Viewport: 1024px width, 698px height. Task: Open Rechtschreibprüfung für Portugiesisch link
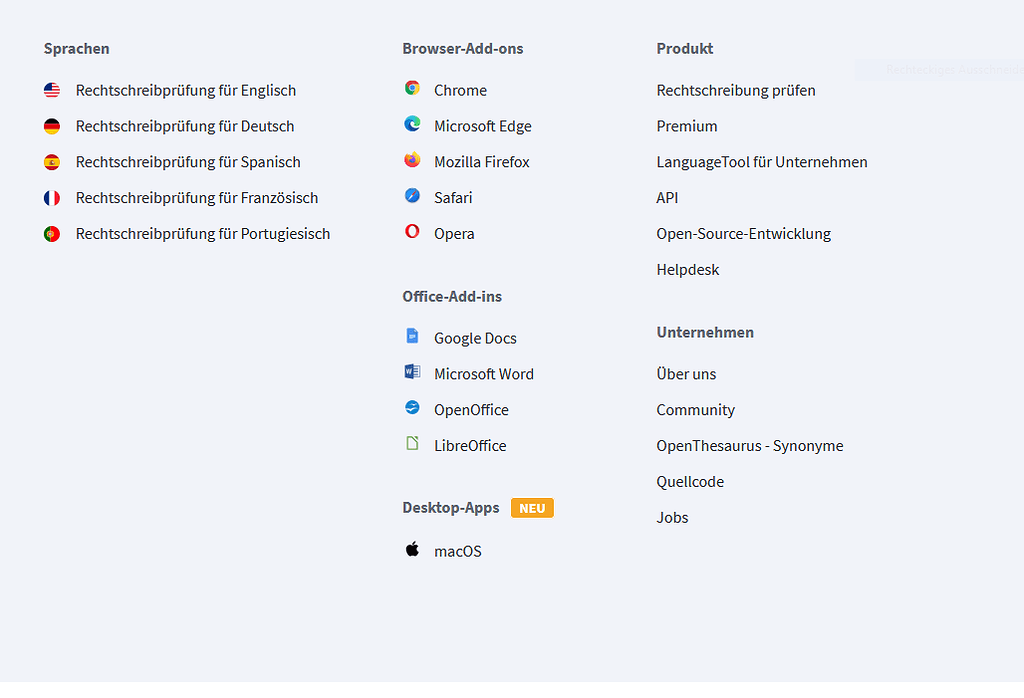point(203,234)
